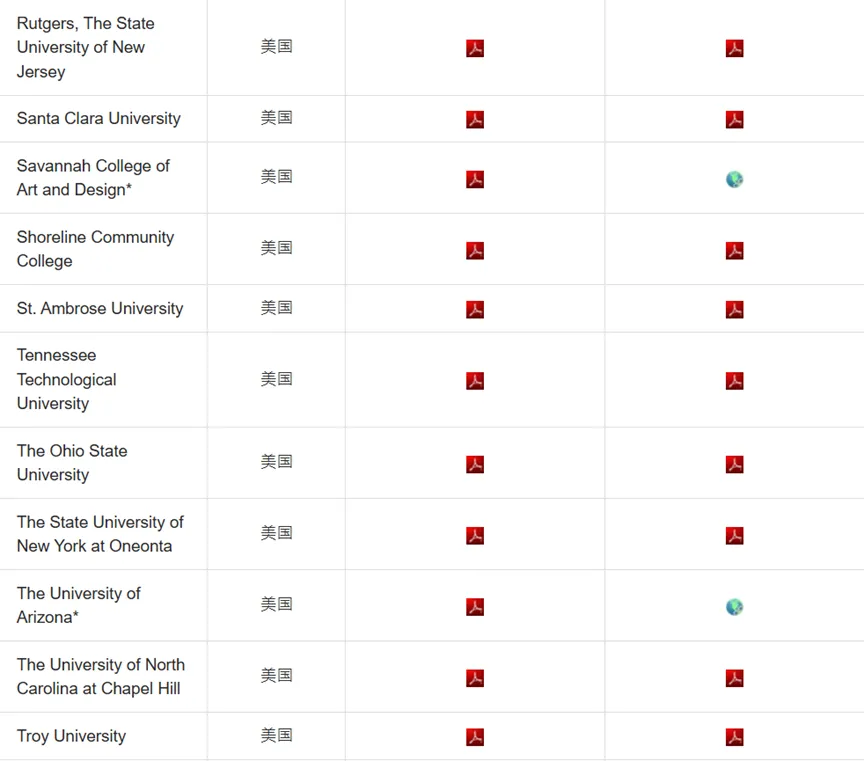Screen dimensions: 864x761
Task: Click globe icon in University of Arizona row
Action: (734, 607)
